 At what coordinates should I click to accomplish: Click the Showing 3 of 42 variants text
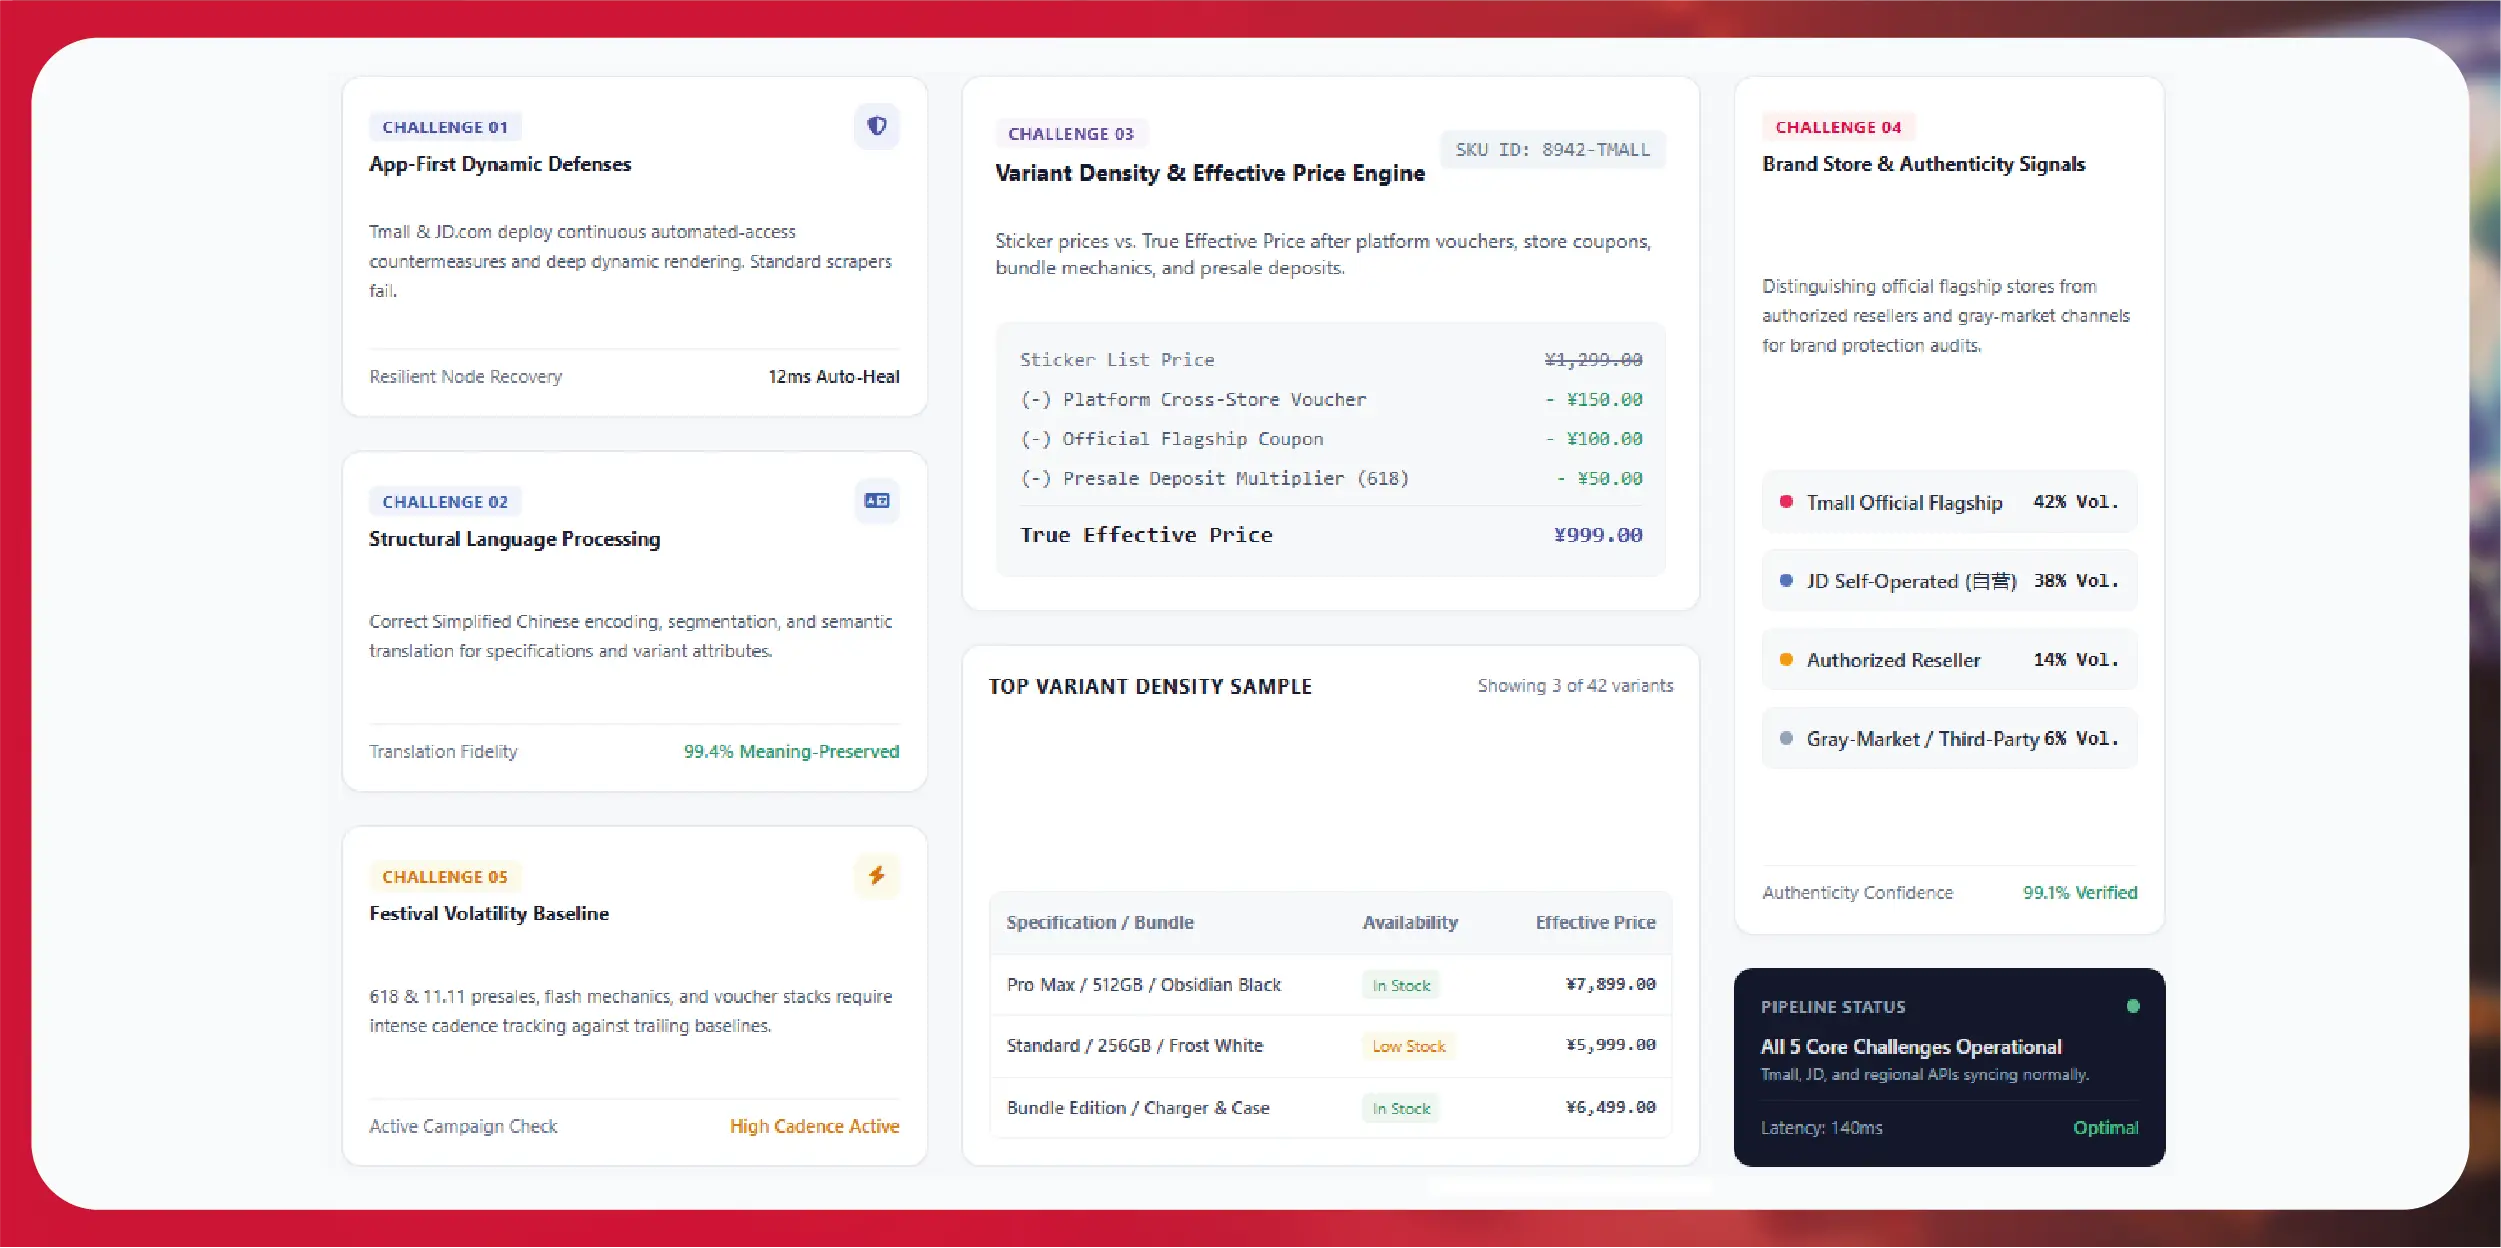click(1575, 686)
